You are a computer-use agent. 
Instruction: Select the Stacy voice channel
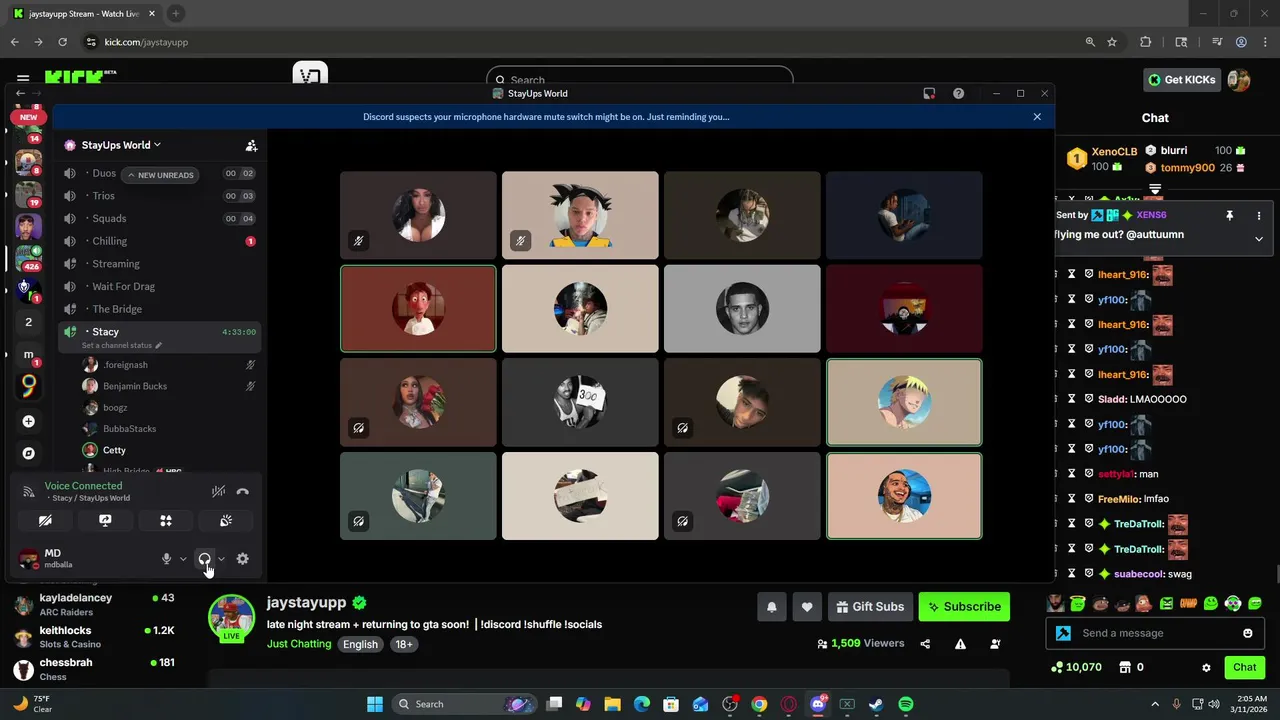click(159, 331)
